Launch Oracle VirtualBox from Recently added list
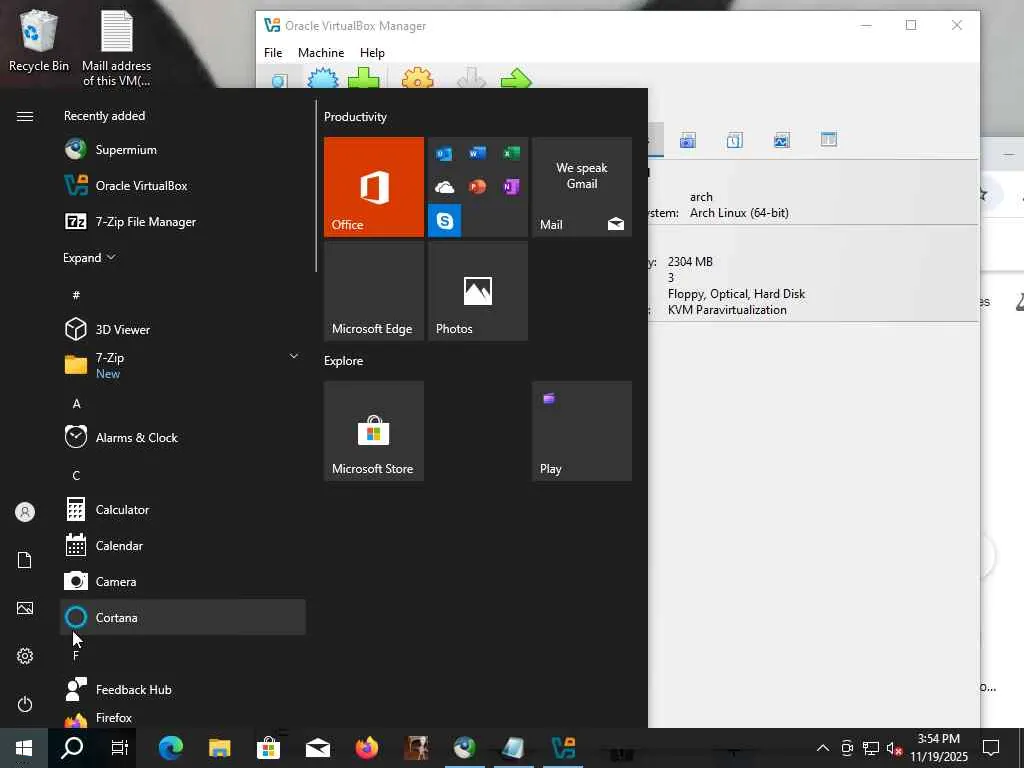The height and width of the screenshot is (768, 1024). pyautogui.click(x=182, y=185)
